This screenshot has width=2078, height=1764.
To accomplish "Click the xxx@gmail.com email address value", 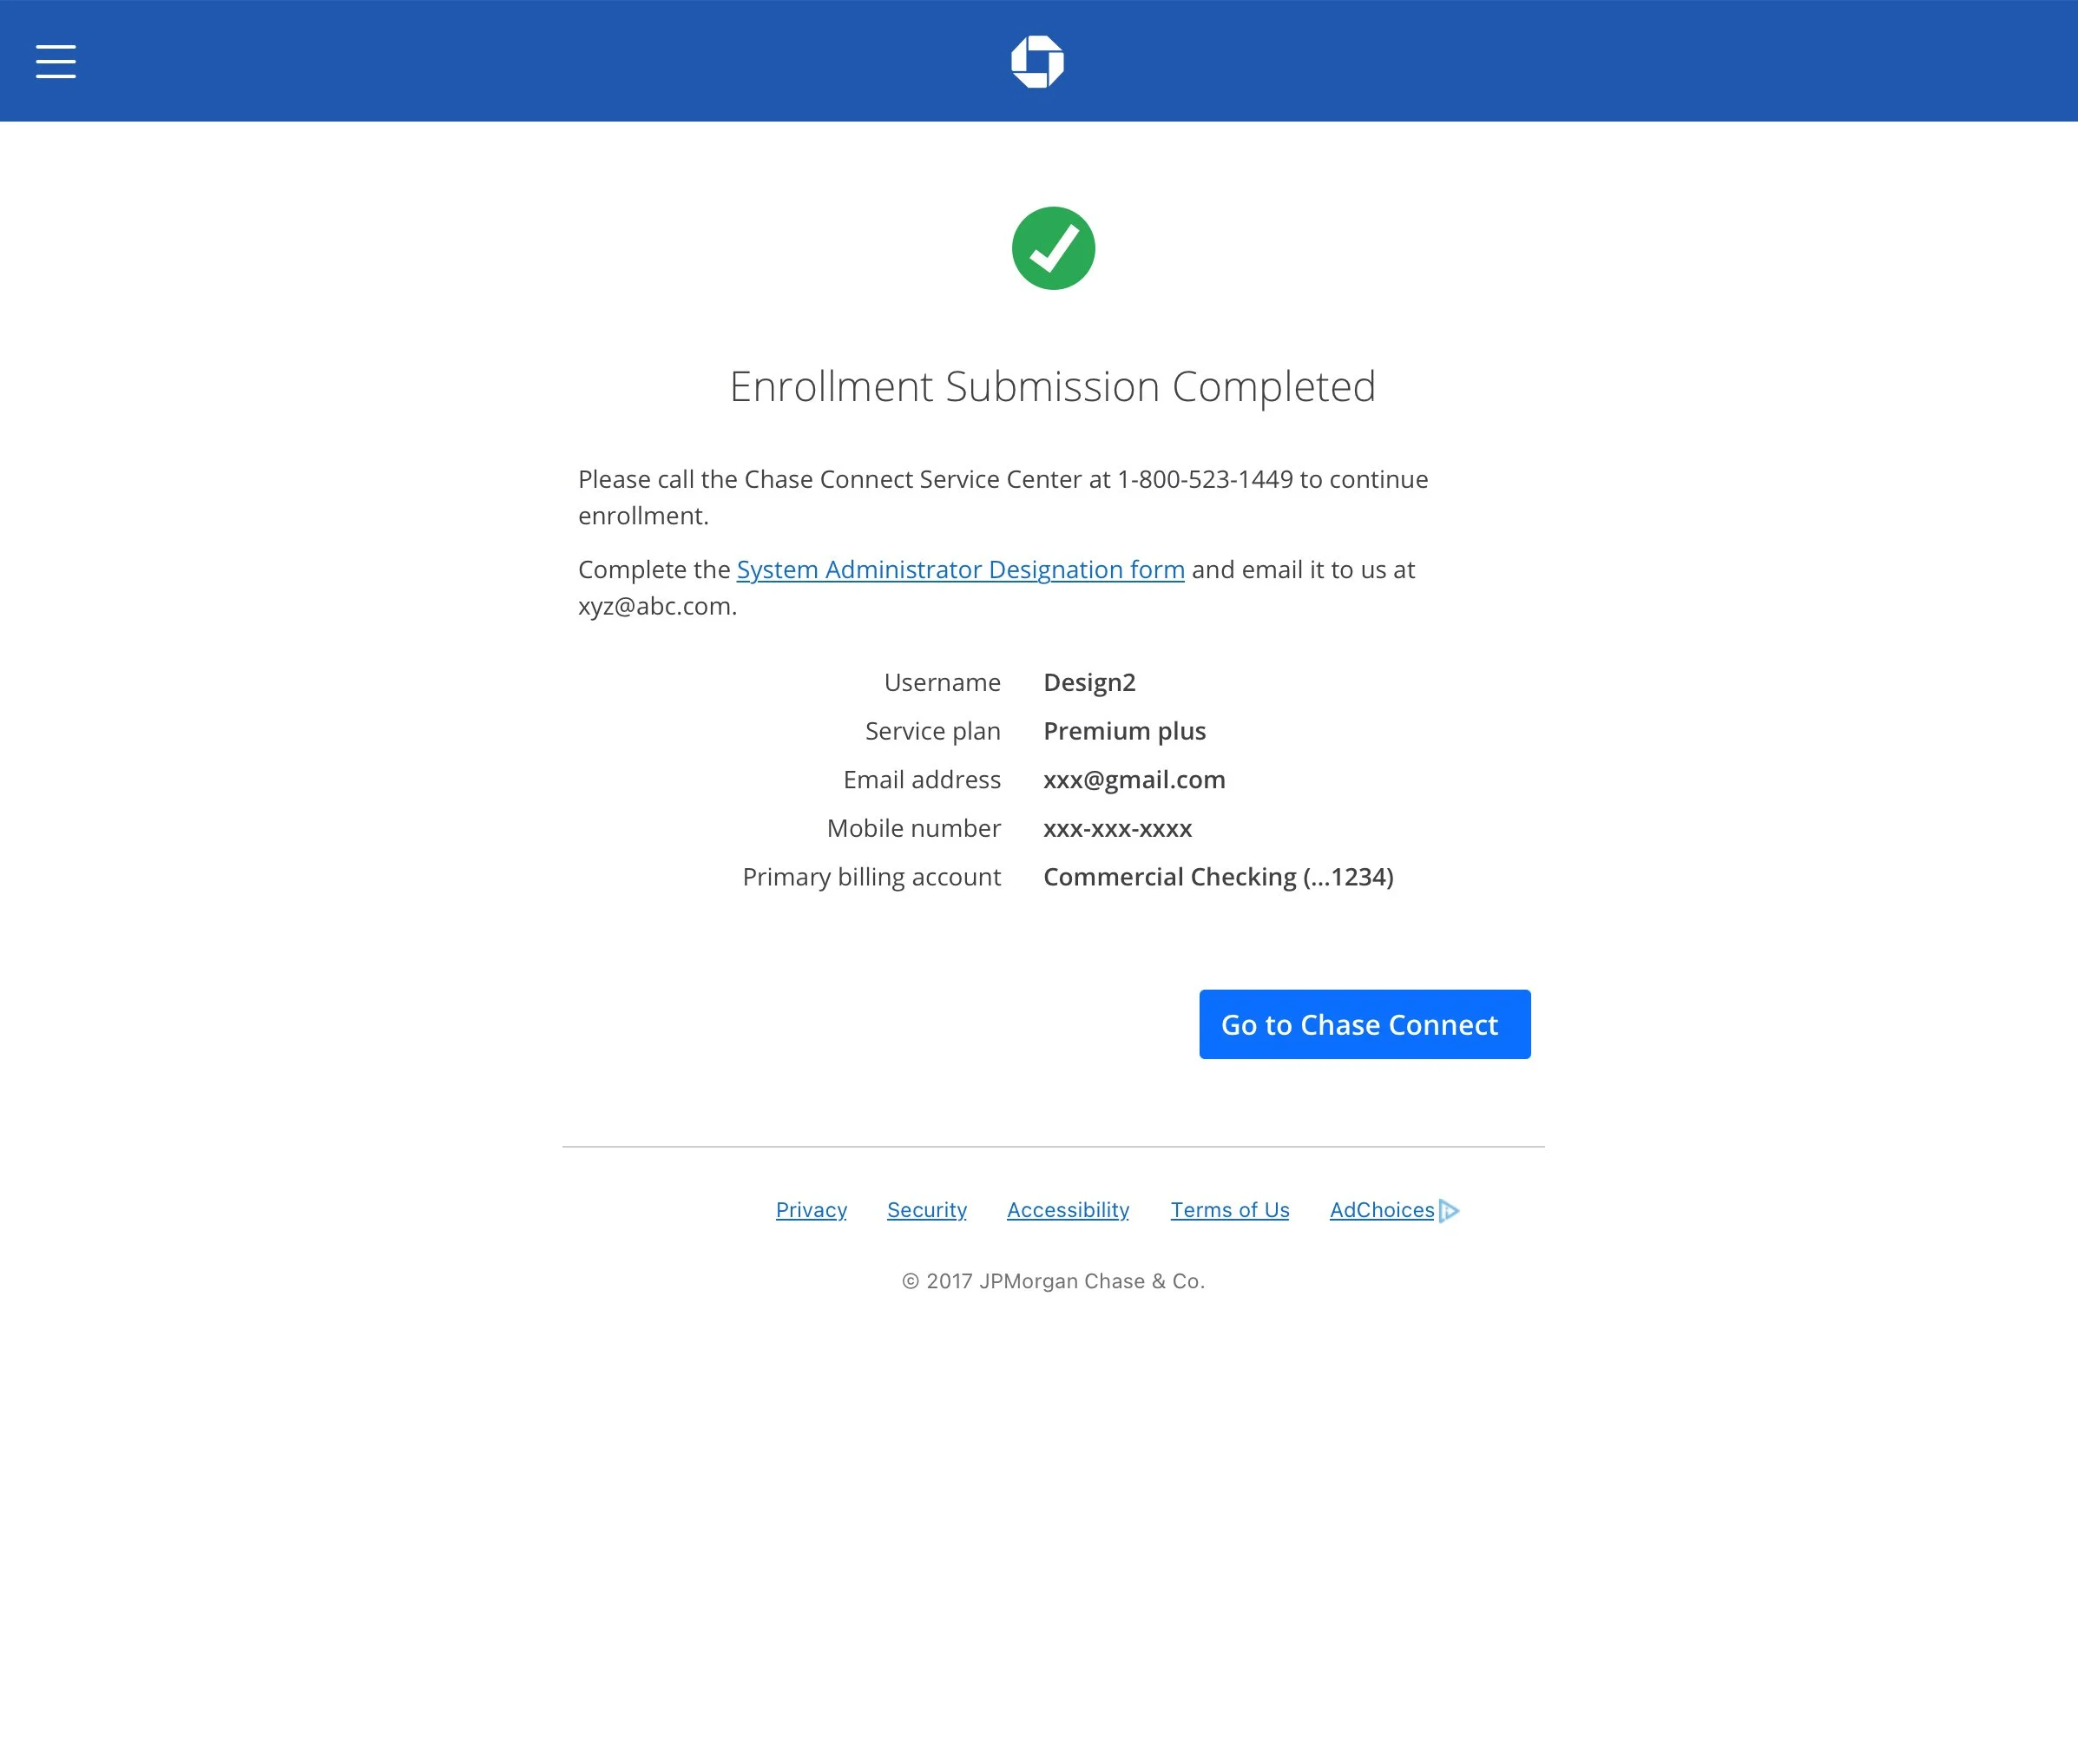I will tap(1134, 780).
